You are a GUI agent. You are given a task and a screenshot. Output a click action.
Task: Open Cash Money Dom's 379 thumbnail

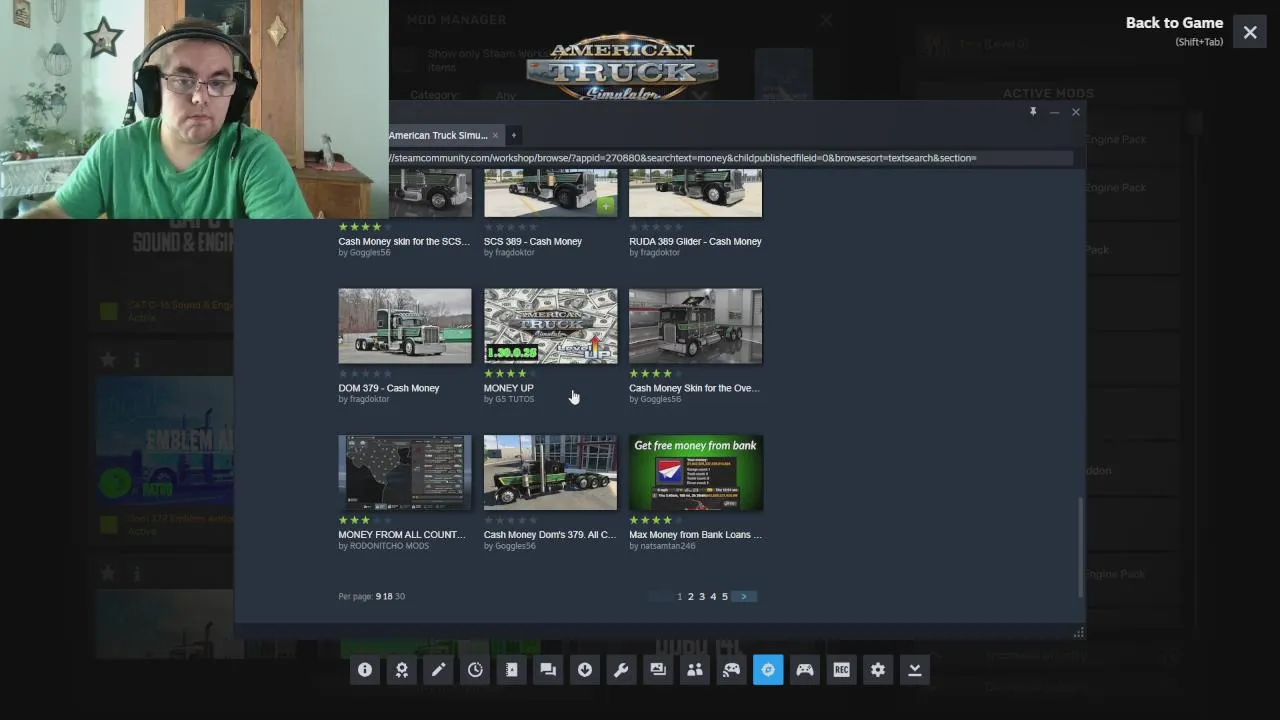pyautogui.click(x=550, y=472)
